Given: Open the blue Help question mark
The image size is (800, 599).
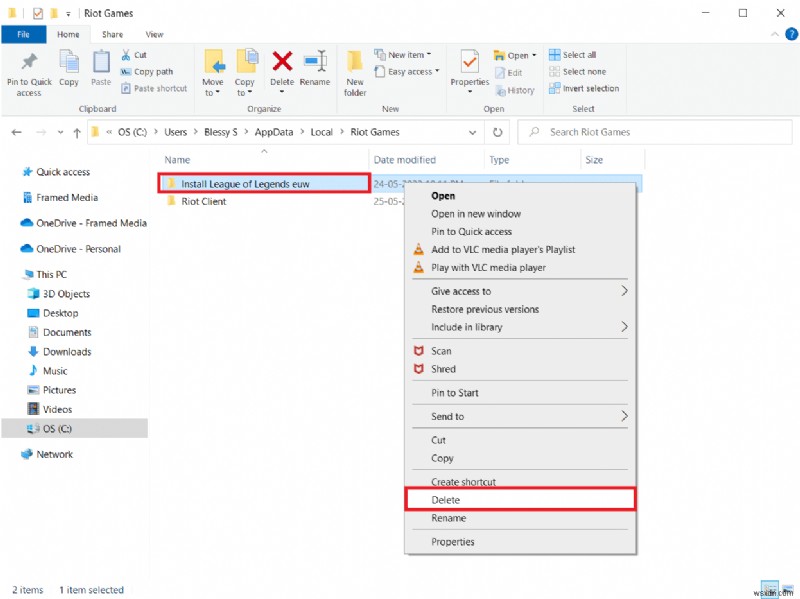Looking at the screenshot, I should click(x=791, y=34).
